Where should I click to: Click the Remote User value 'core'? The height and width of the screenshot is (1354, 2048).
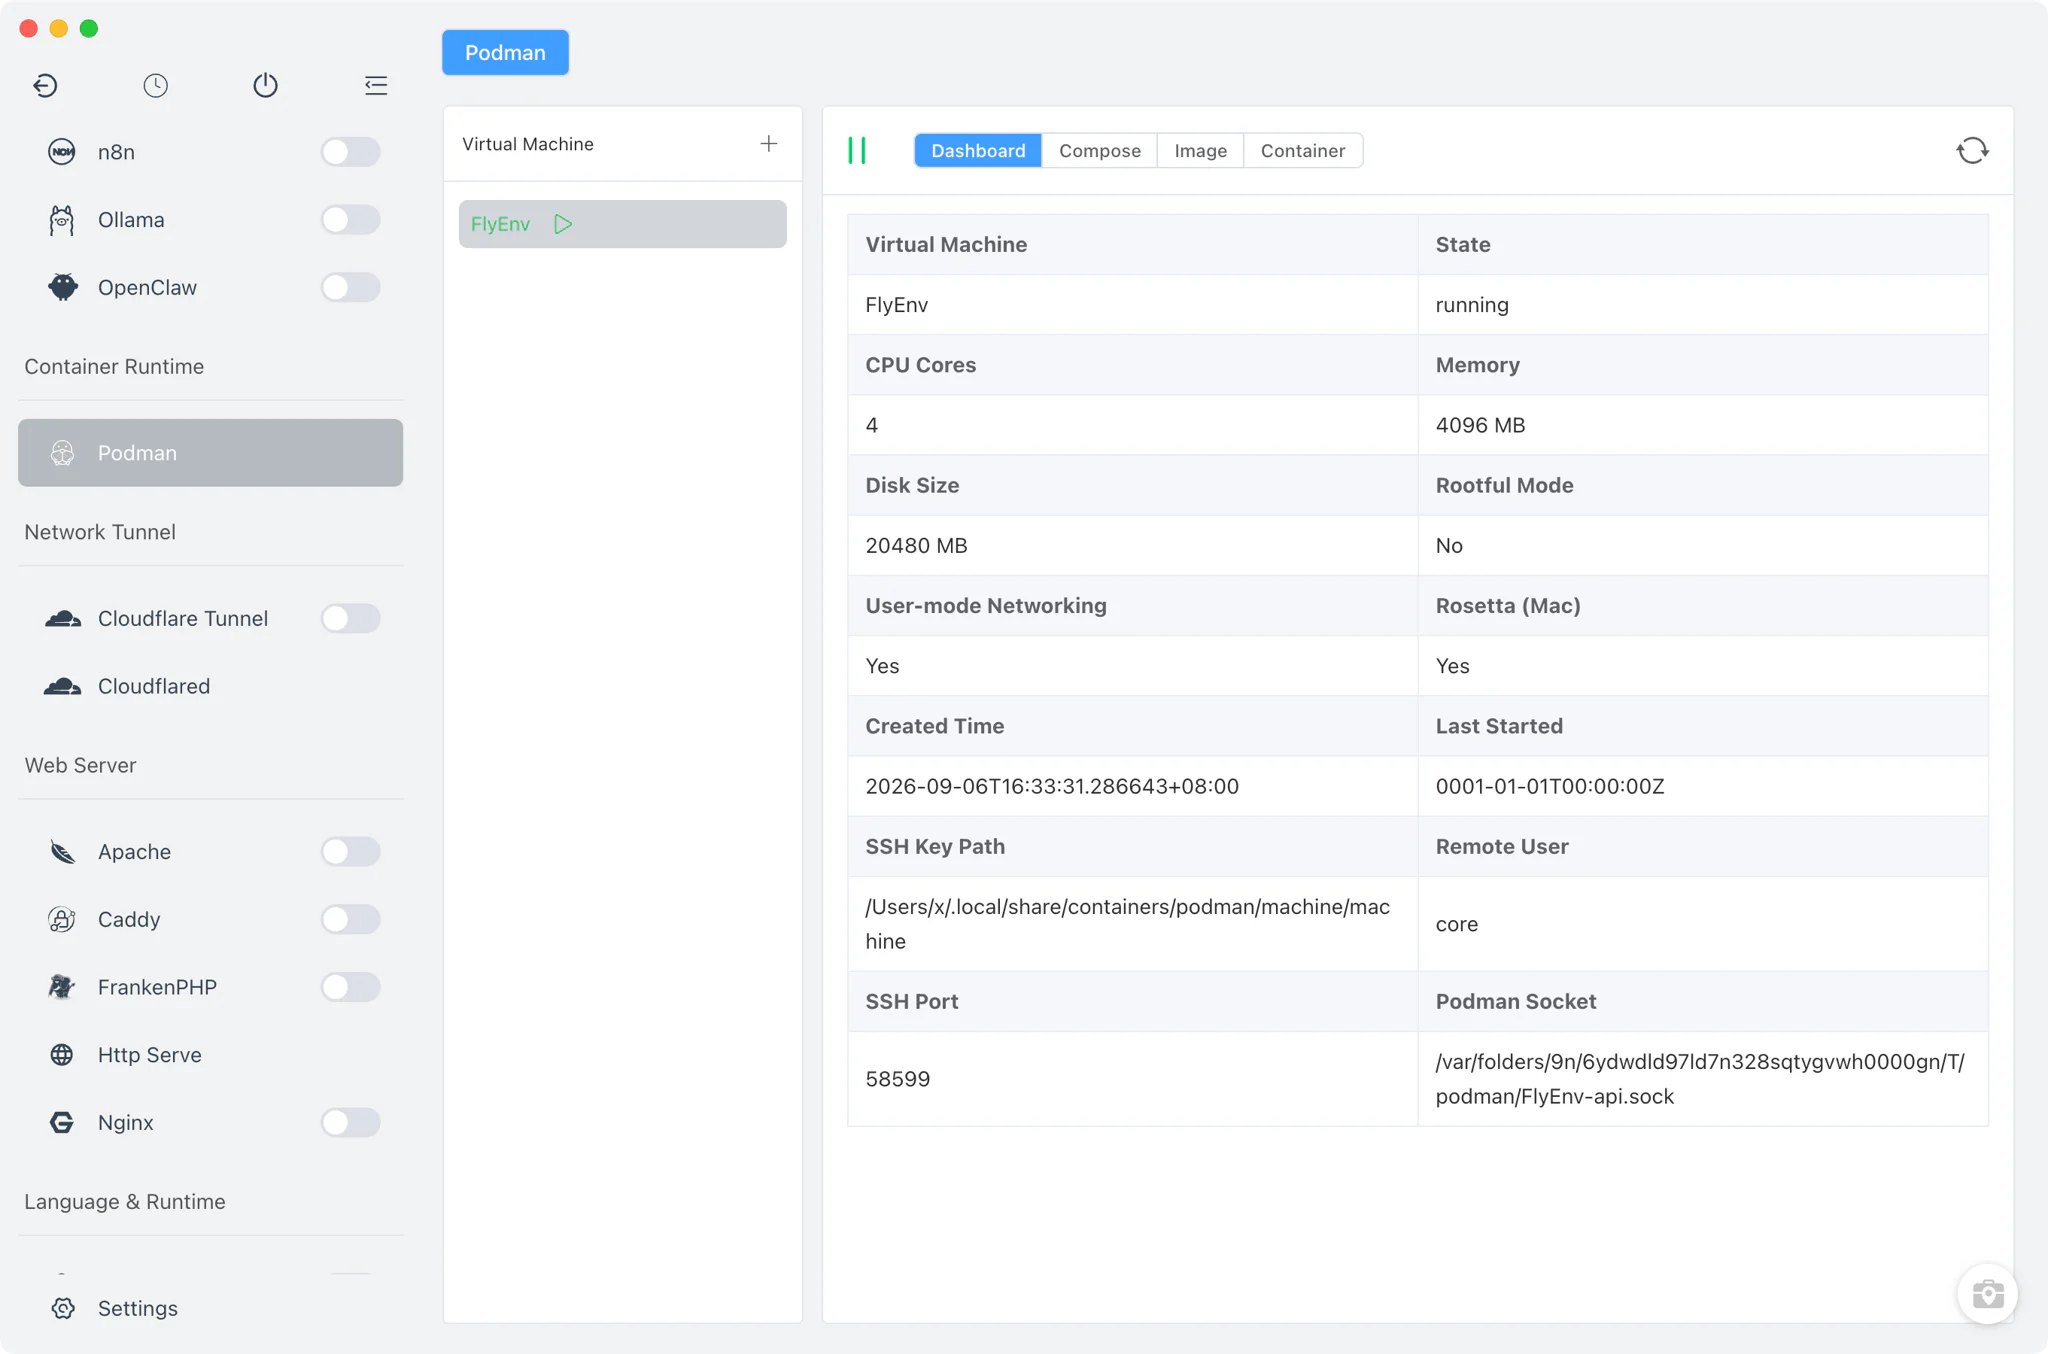1456,924
